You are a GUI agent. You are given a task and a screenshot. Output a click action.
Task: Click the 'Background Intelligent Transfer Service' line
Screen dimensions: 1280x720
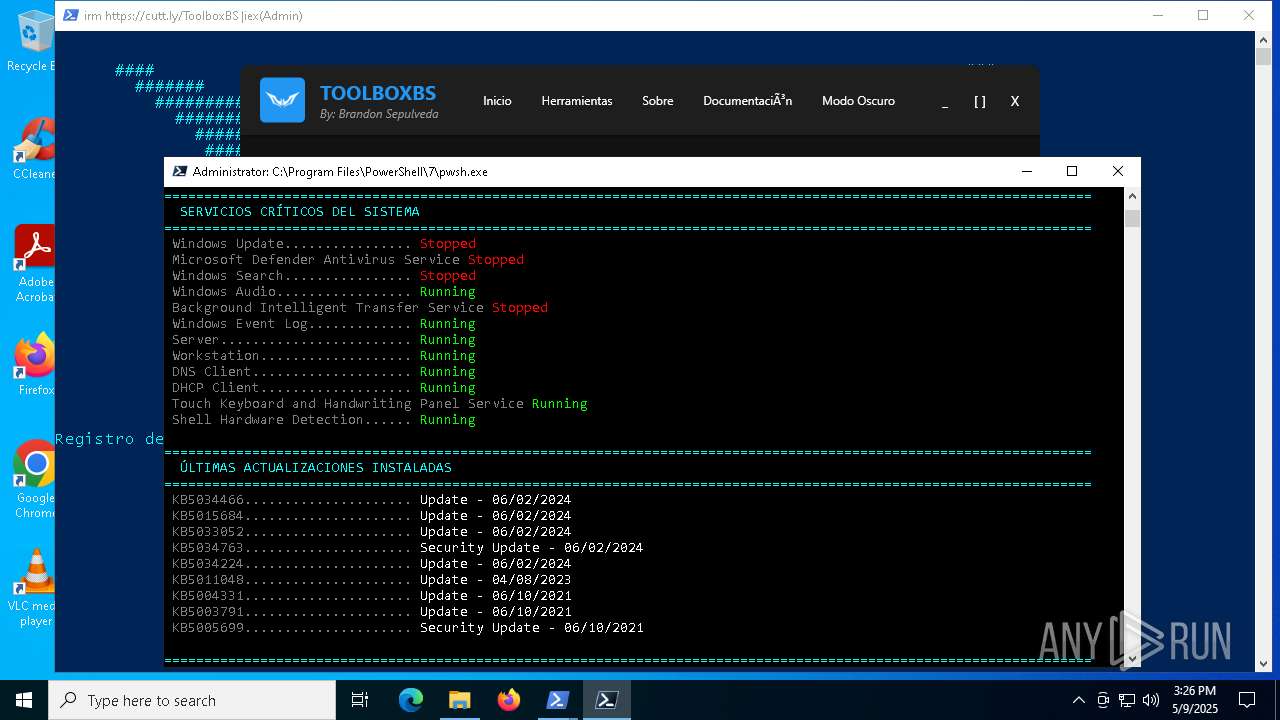coord(360,308)
